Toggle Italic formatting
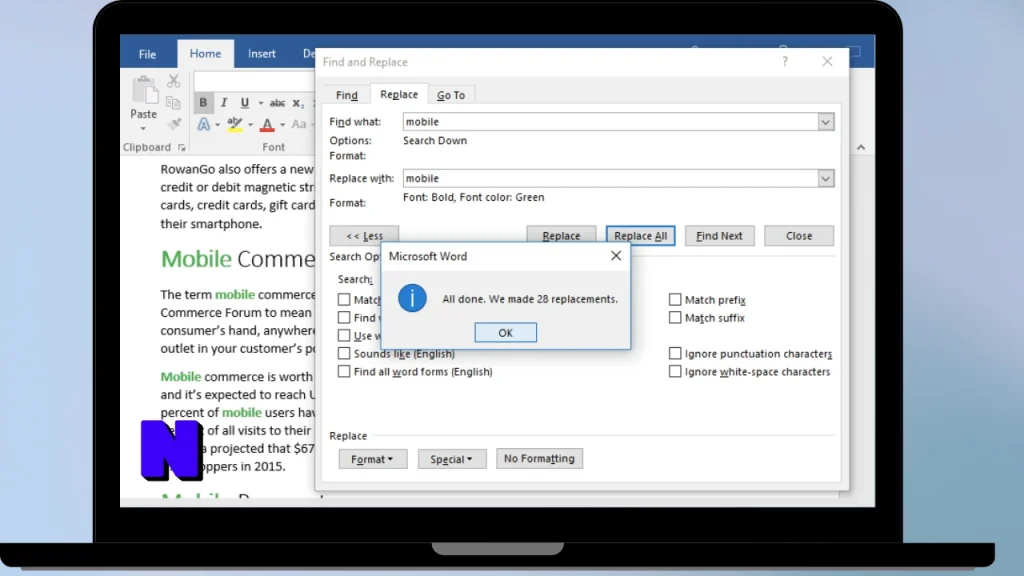The height and width of the screenshot is (576, 1024). 223,103
